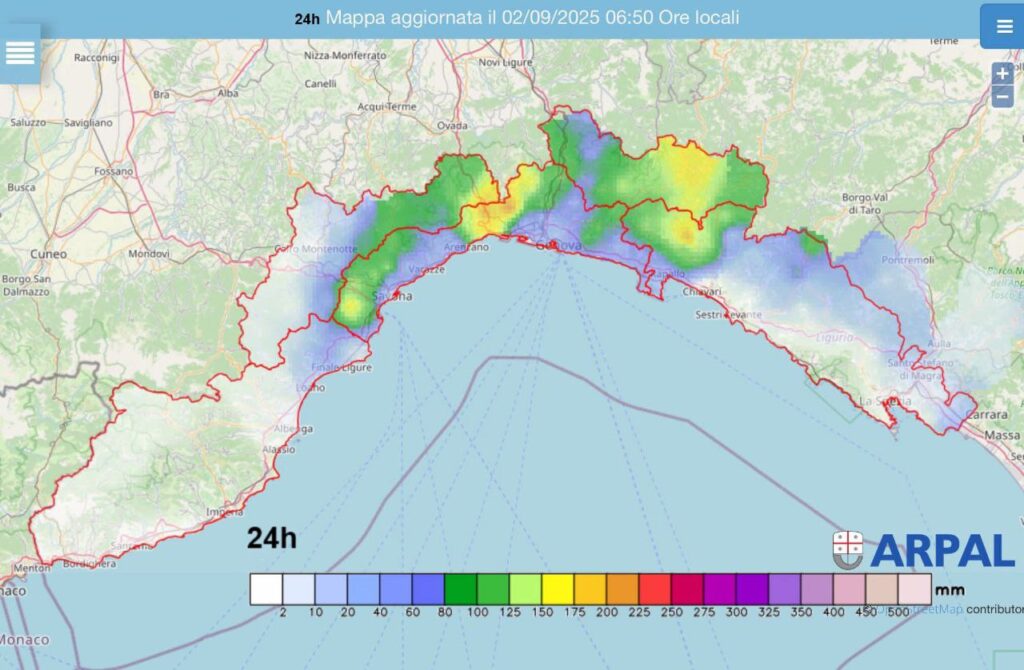Open the top-right blue menu panel

click(1005, 27)
